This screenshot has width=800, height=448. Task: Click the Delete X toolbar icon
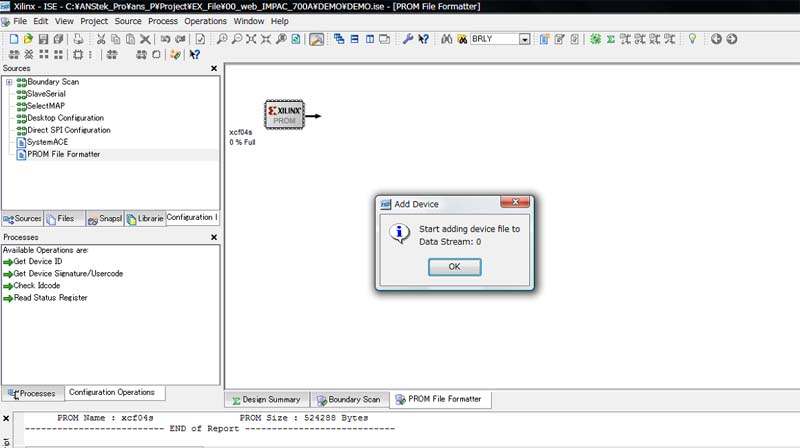pyautogui.click(x=145, y=39)
